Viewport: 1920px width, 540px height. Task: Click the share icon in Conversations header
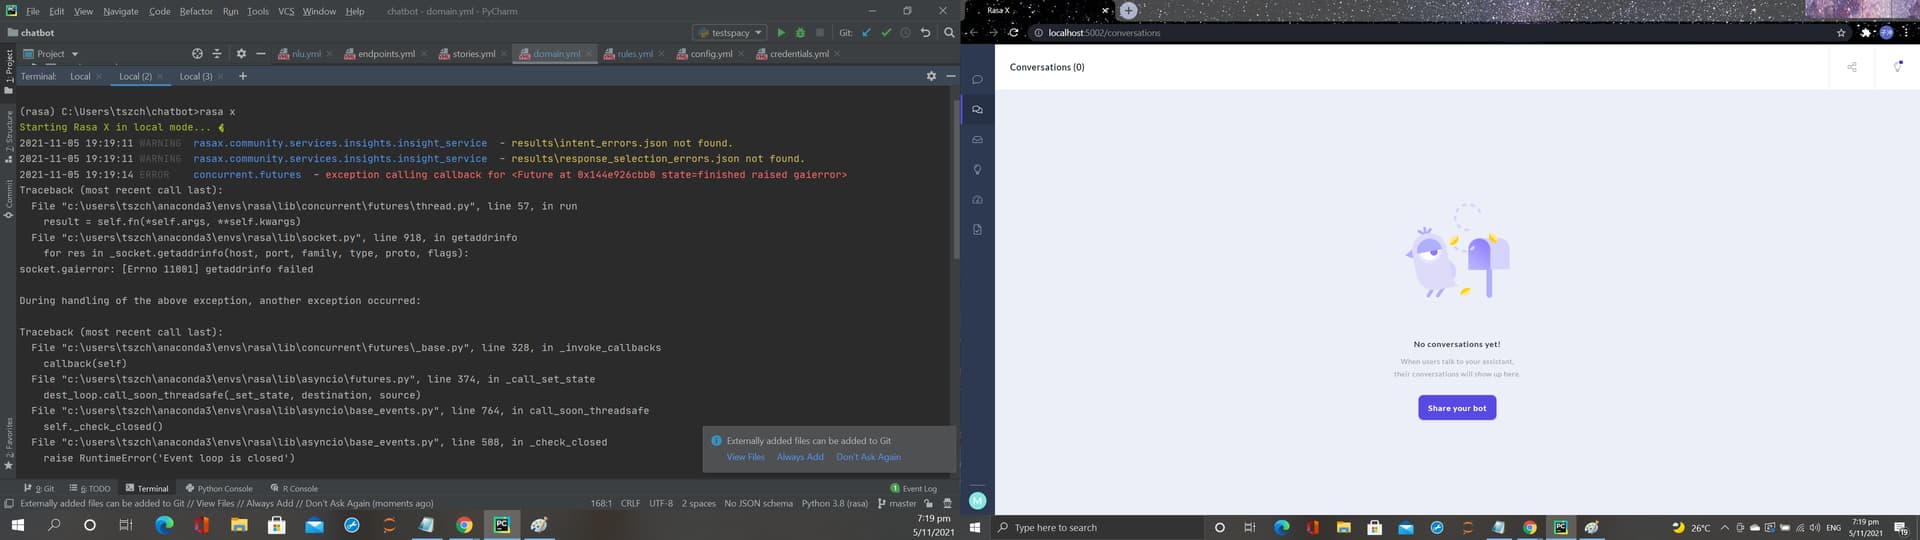[x=1851, y=67]
